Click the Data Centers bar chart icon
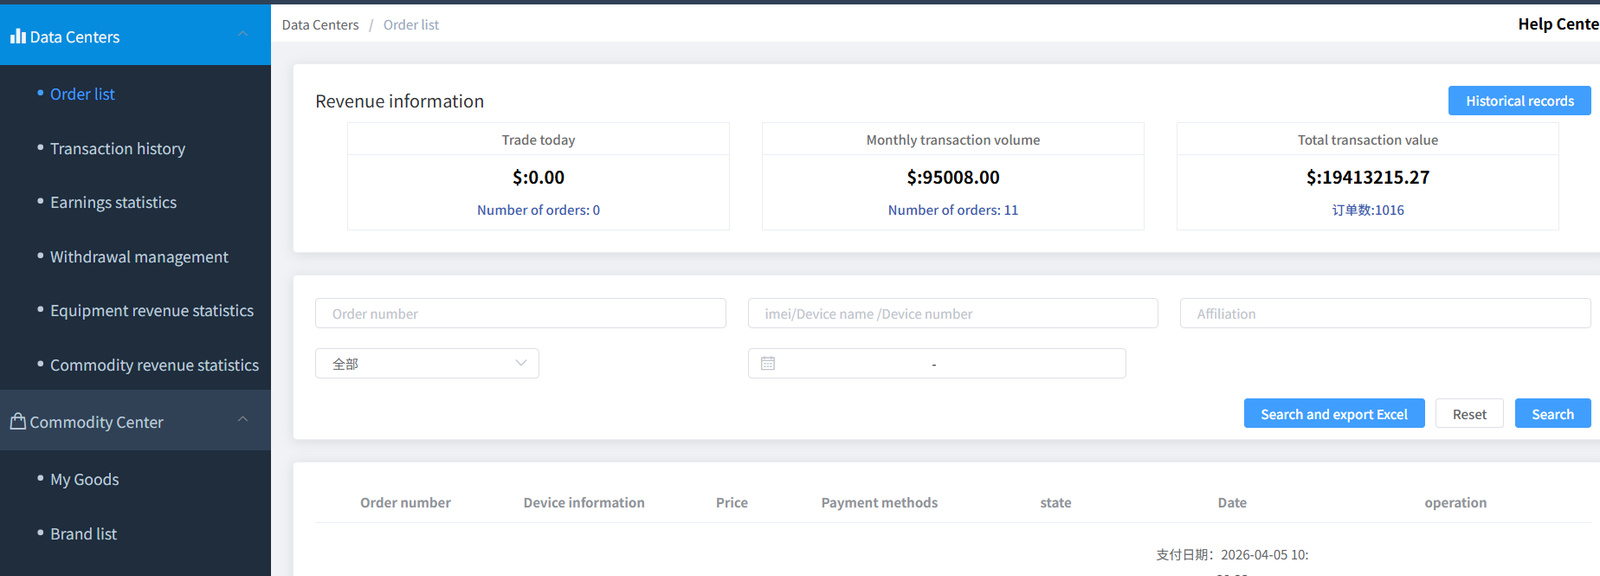 pos(18,36)
